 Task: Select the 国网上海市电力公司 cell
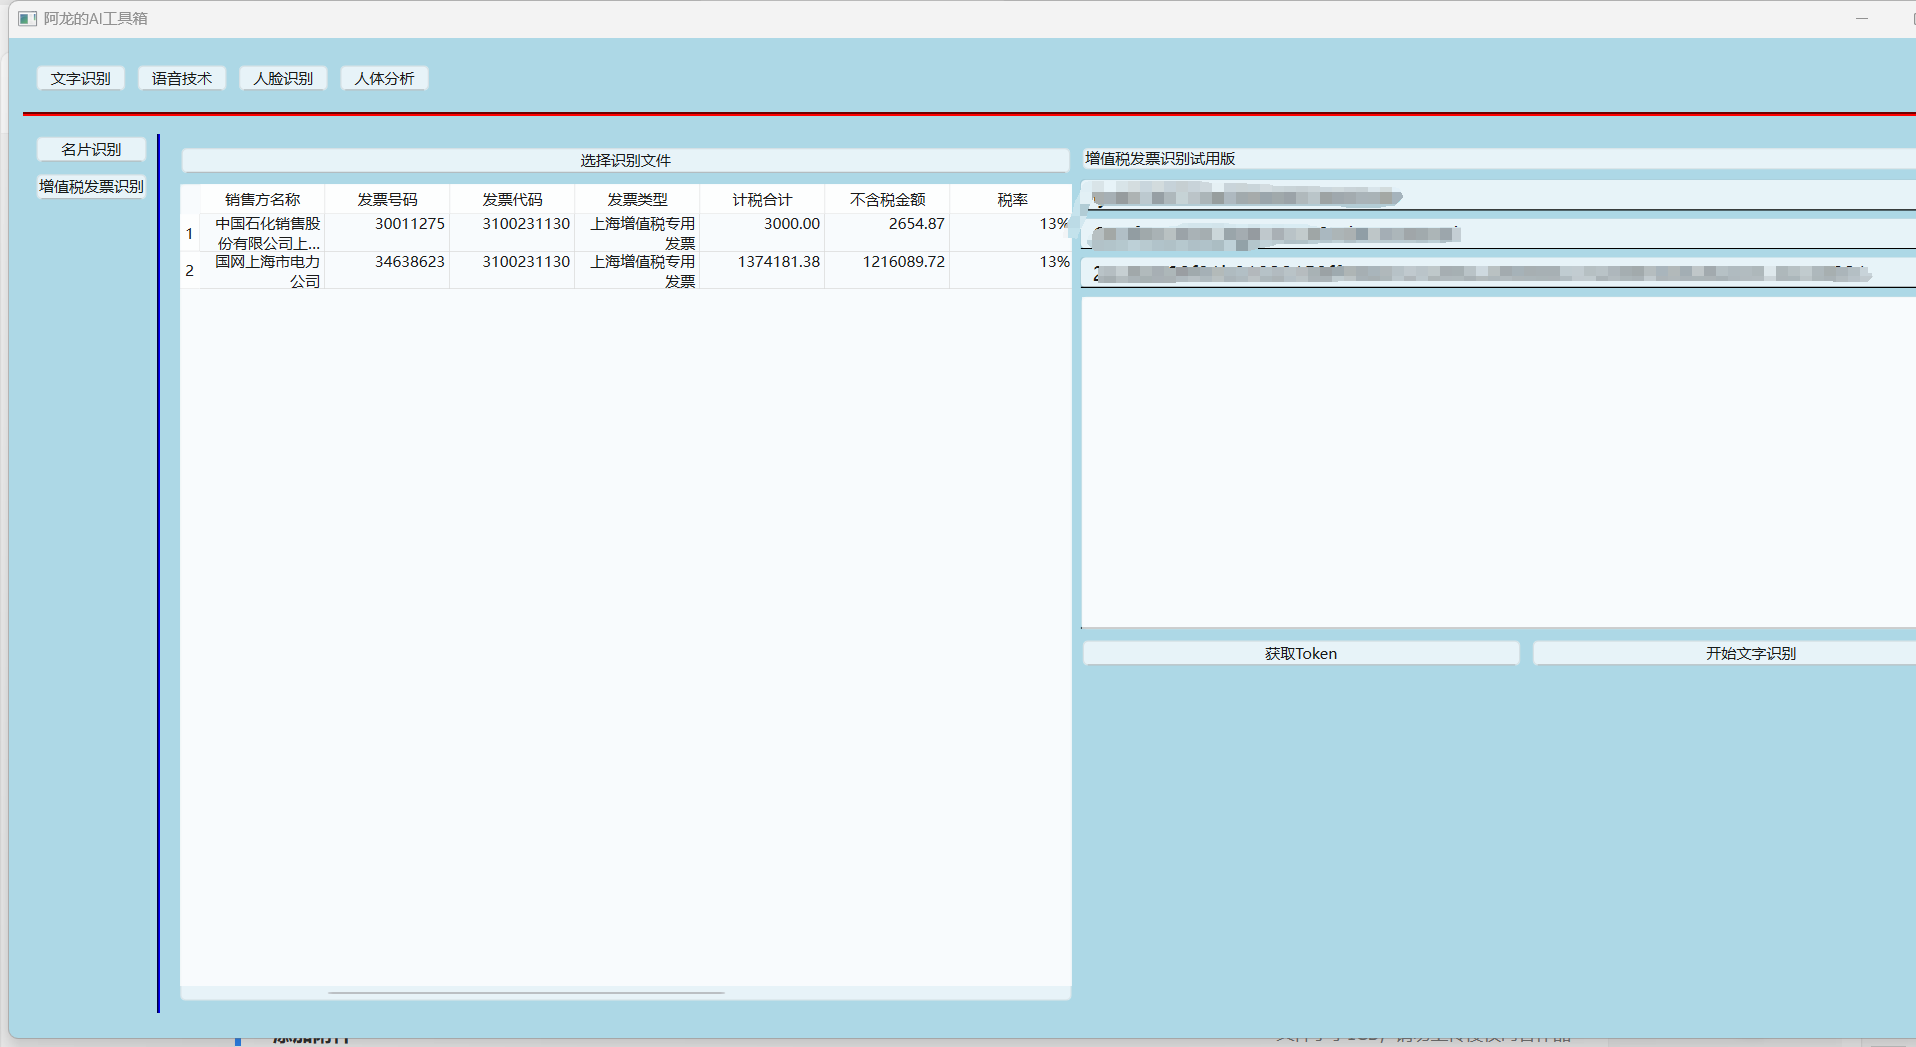click(262, 270)
